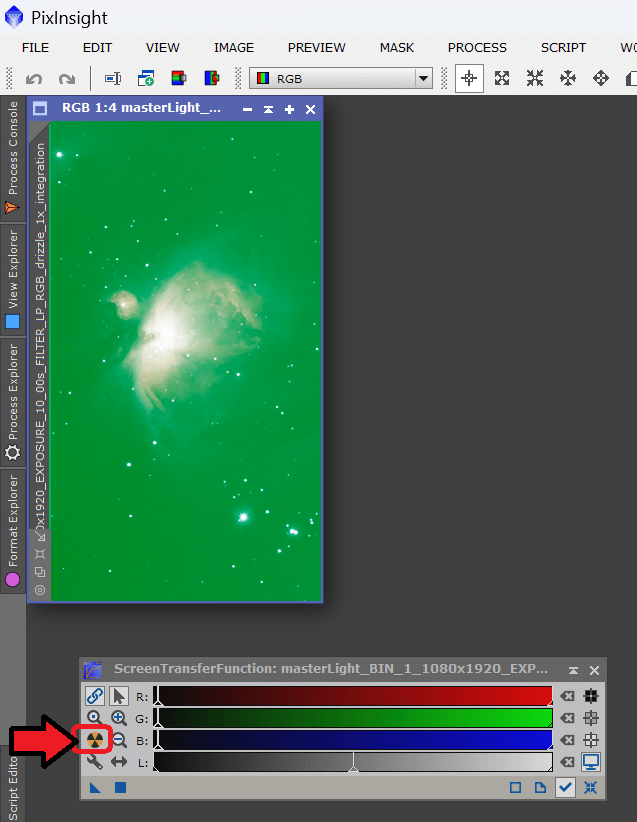This screenshot has height=822, width=637.
Task: Click the toolbar icon right of Redo
Action: [x=113, y=79]
